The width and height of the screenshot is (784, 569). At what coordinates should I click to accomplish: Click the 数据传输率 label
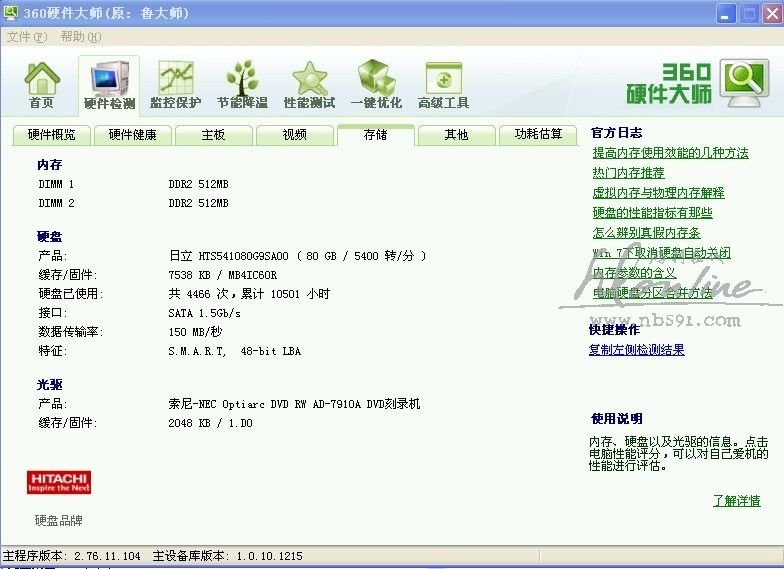point(70,332)
